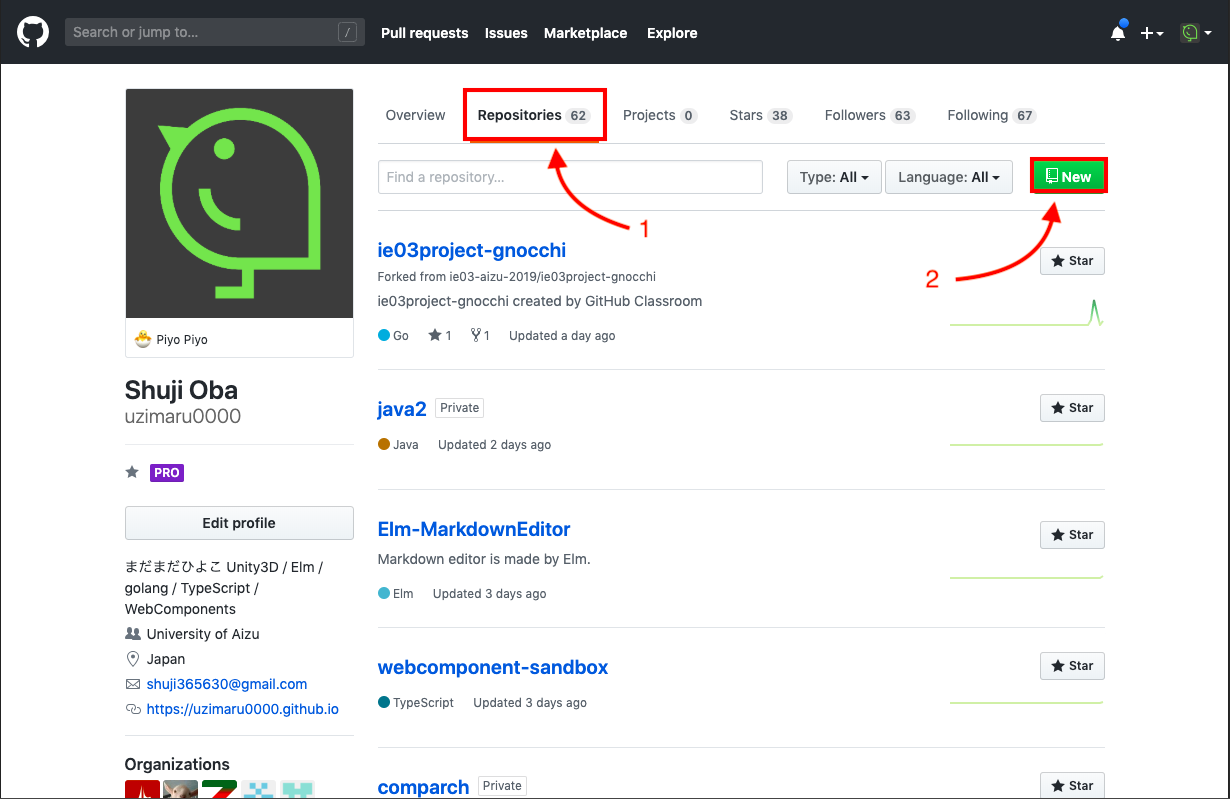Open Explore in top navigation

672,33
